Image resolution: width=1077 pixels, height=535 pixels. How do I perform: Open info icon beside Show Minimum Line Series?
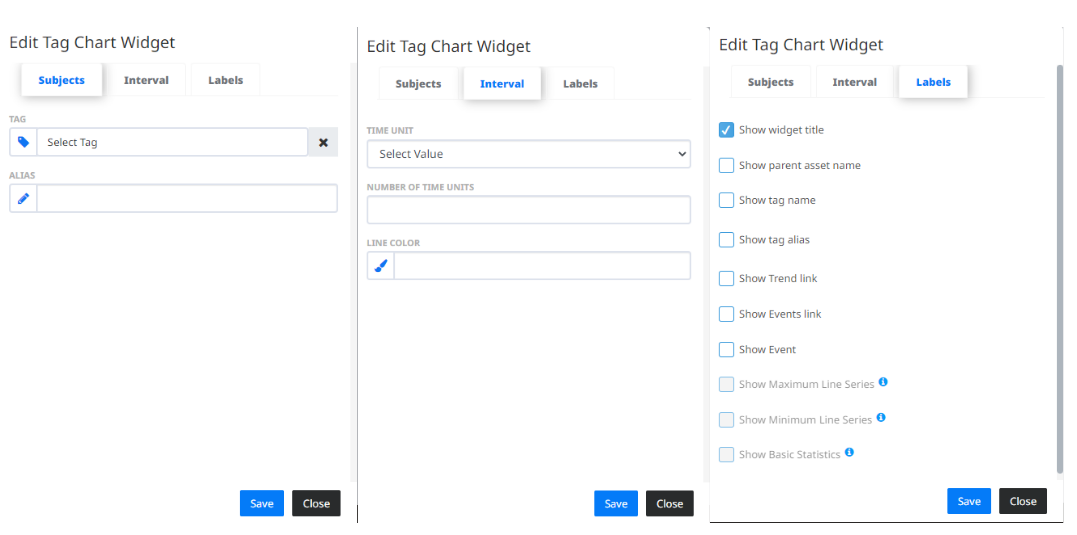(881, 417)
